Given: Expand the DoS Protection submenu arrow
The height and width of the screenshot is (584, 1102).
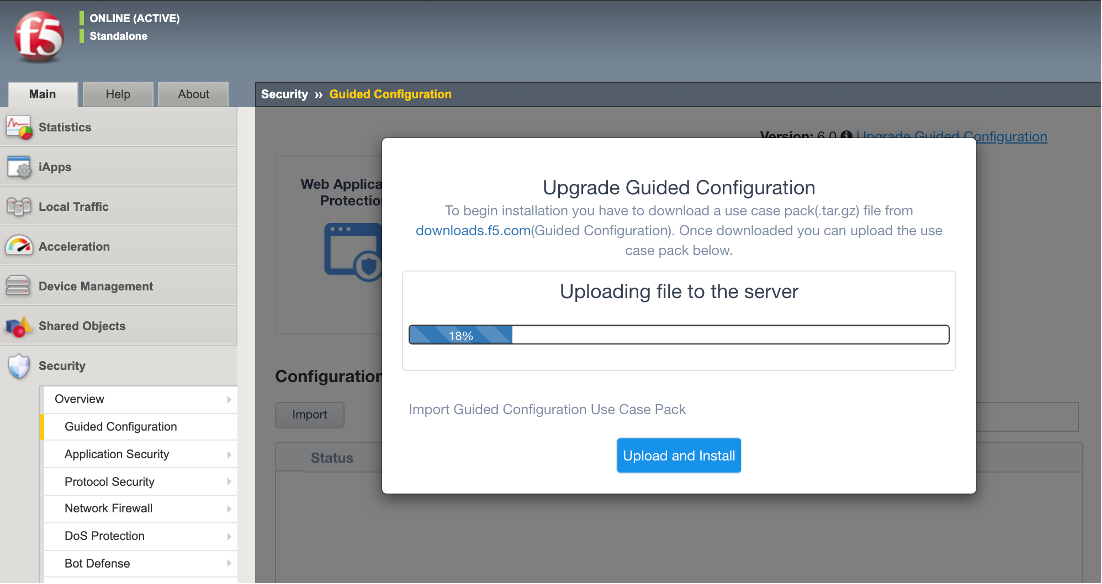Looking at the screenshot, I should click(229, 536).
